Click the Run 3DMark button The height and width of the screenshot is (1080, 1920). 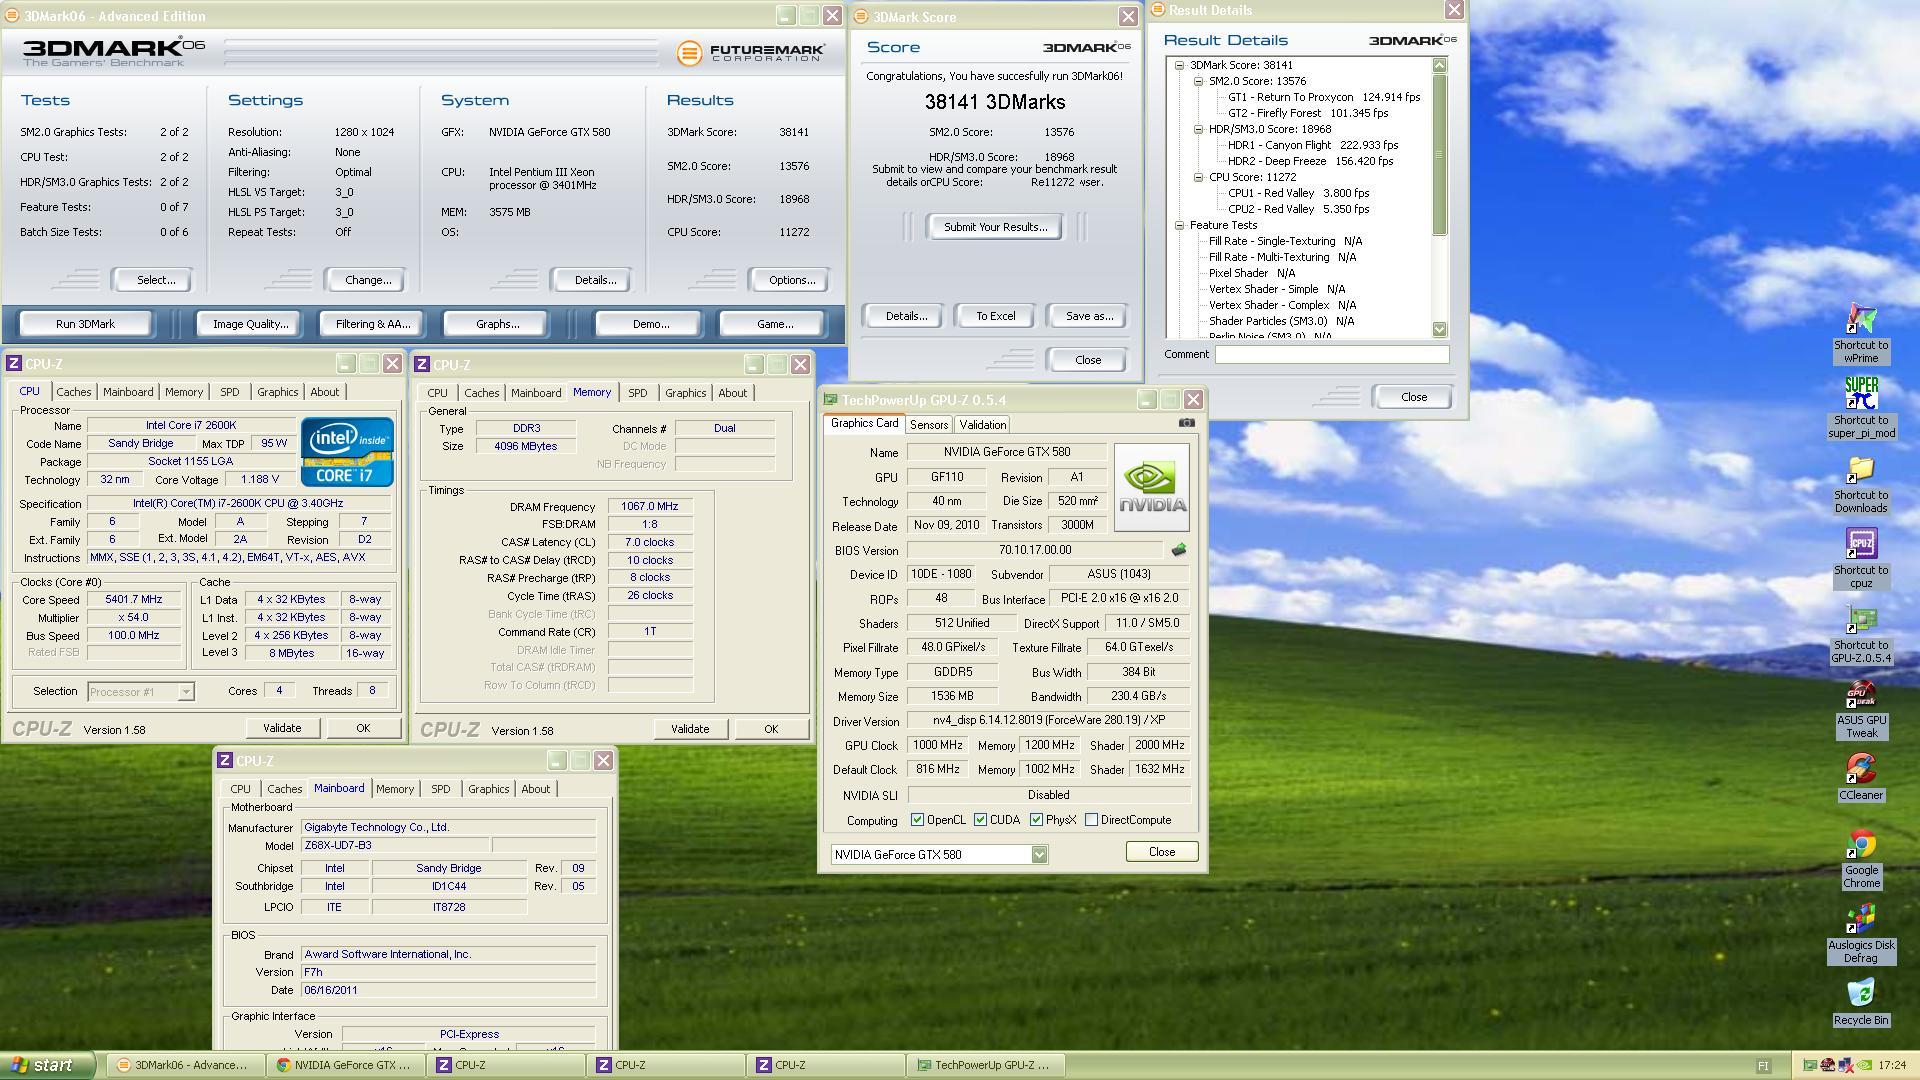pyautogui.click(x=86, y=324)
